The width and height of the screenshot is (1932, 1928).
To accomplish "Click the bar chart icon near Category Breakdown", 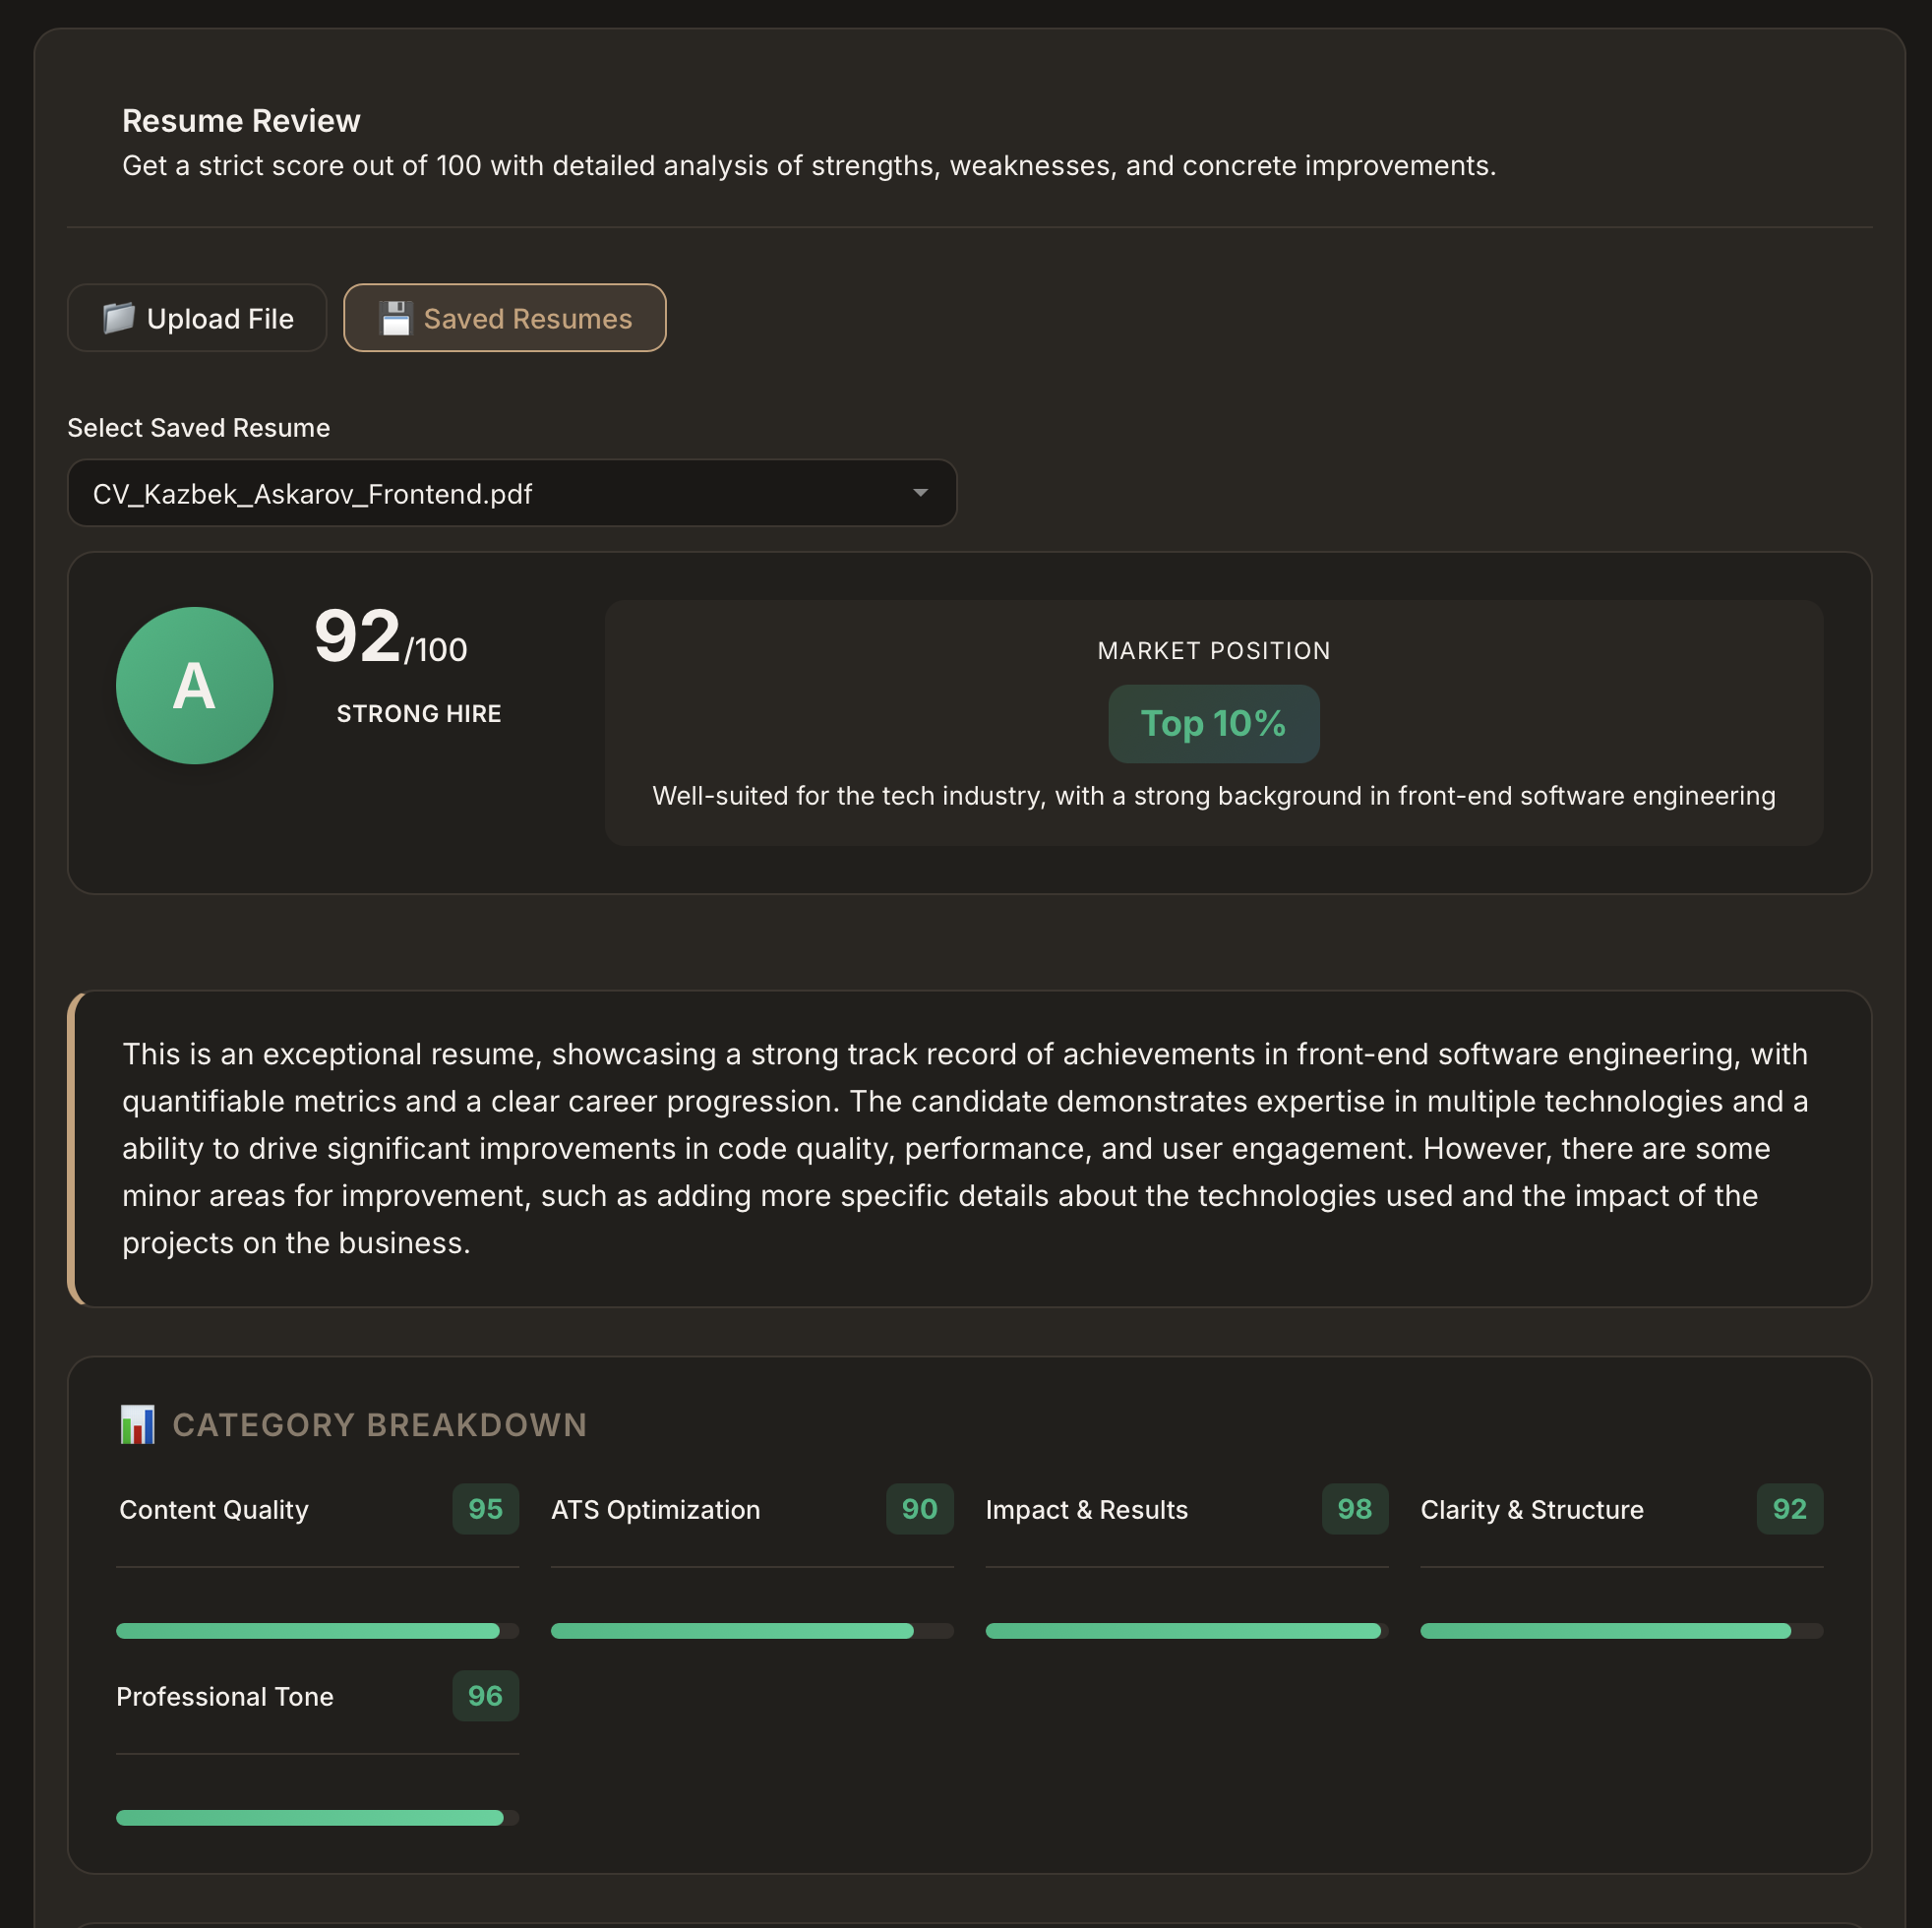I will [137, 1424].
